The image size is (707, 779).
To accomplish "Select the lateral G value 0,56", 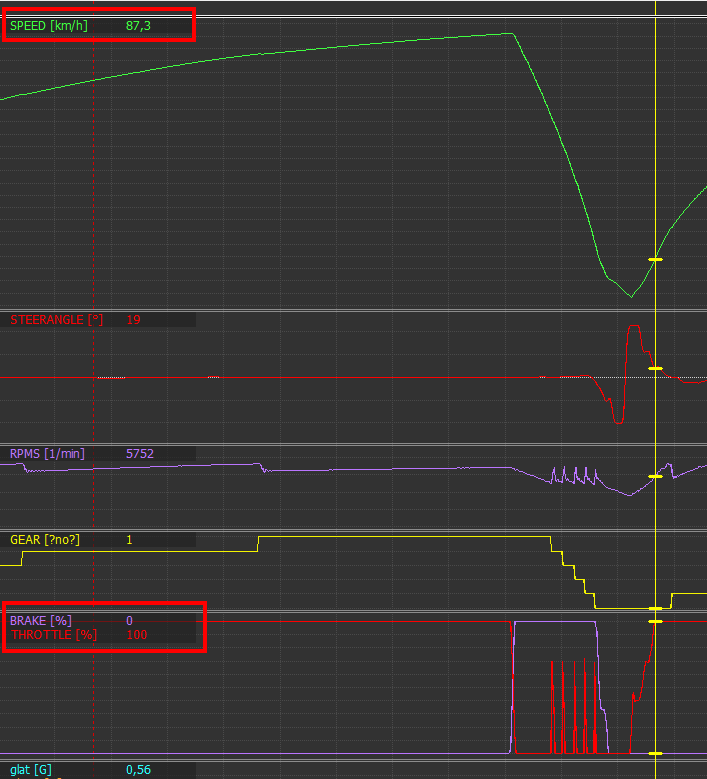I will point(138,770).
